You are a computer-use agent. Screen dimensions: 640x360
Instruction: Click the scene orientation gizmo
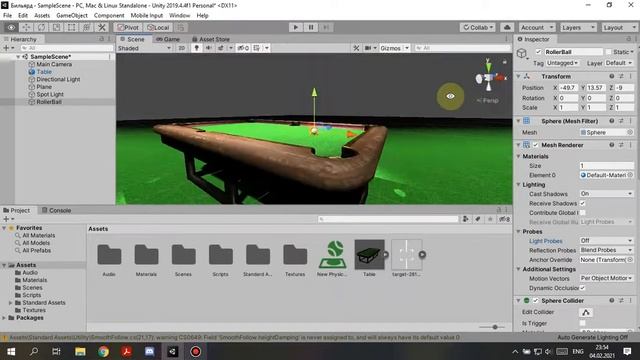click(x=489, y=78)
